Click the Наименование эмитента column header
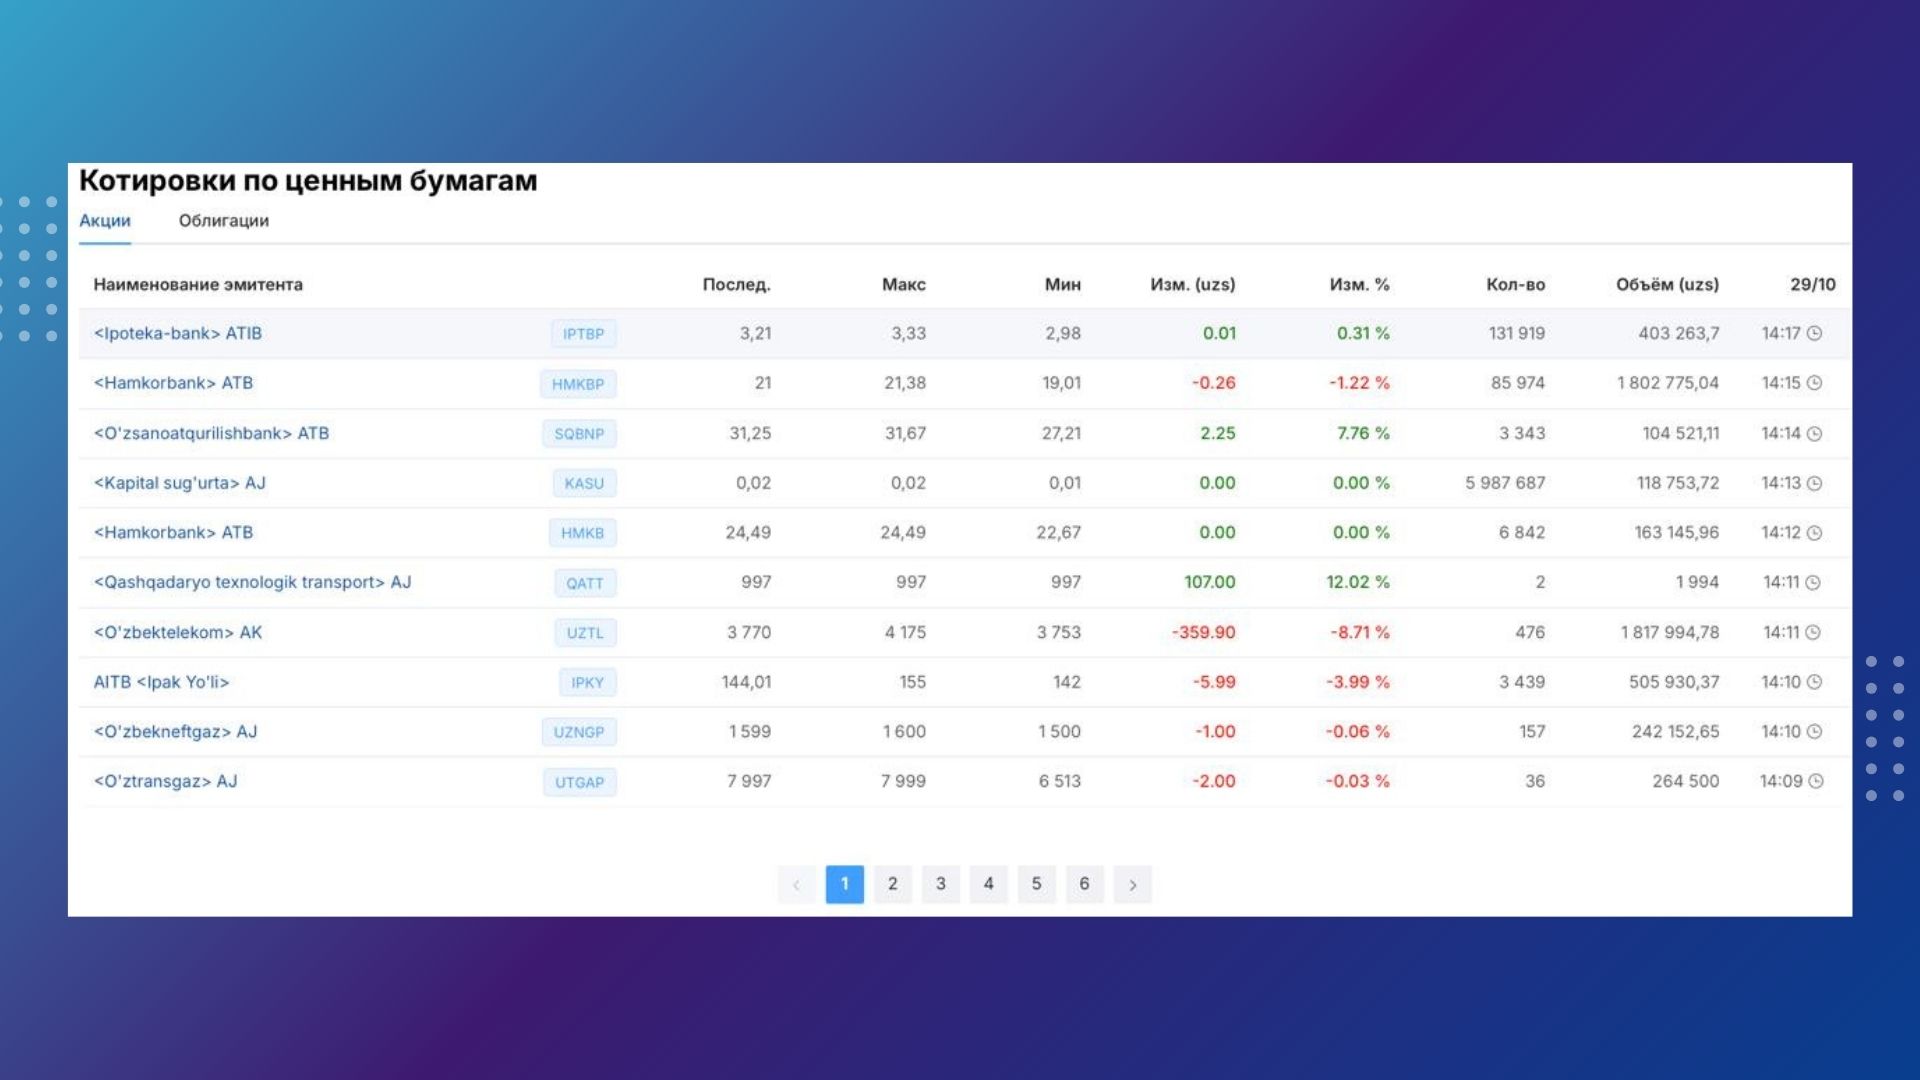The width and height of the screenshot is (1920, 1080). pyautogui.click(x=198, y=284)
